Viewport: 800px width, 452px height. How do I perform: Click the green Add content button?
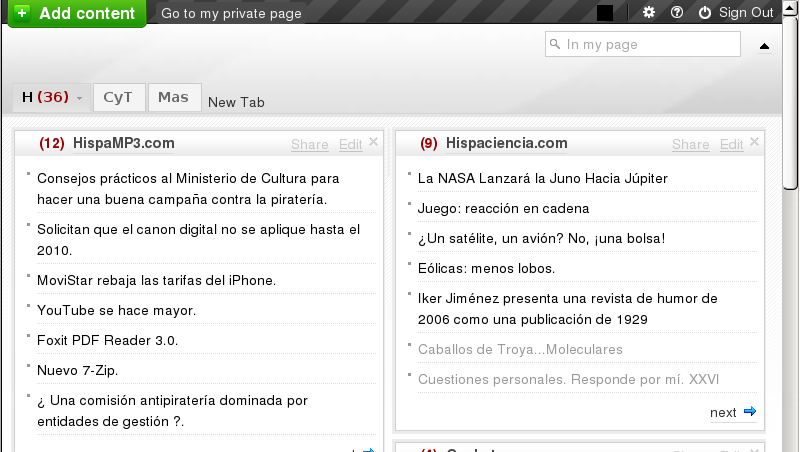(77, 13)
